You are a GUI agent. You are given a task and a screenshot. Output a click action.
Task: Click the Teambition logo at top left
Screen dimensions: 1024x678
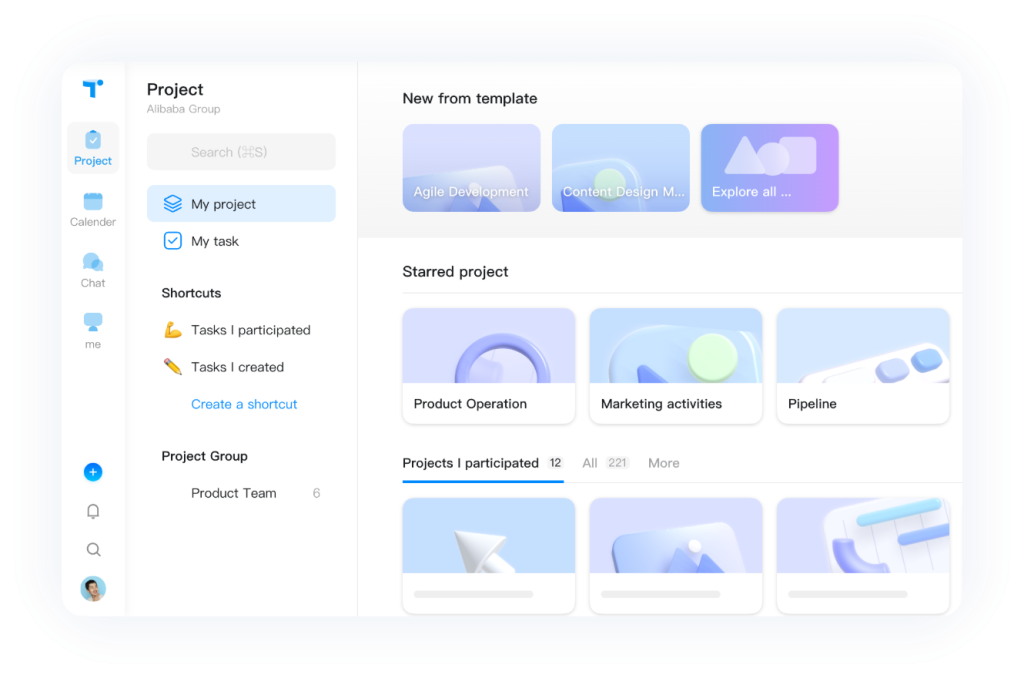pos(92,89)
